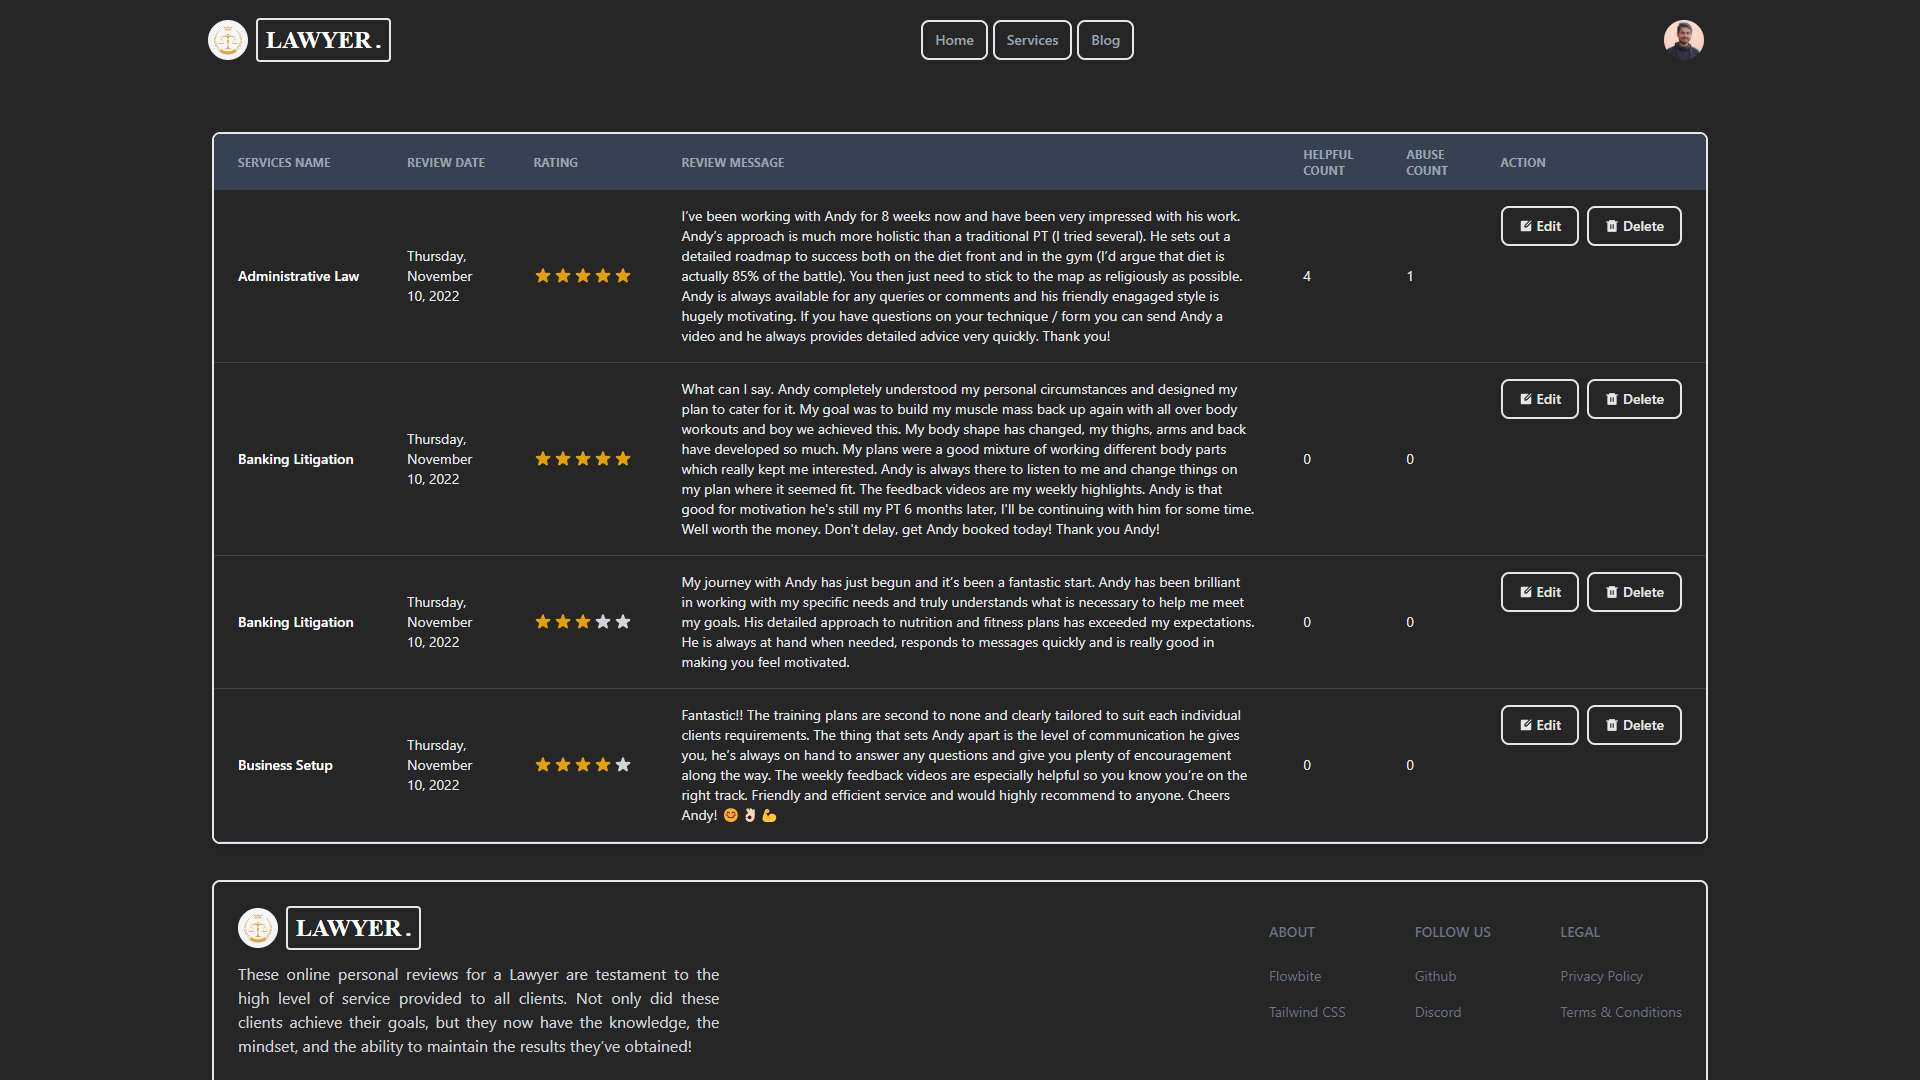Image resolution: width=1920 pixels, height=1080 pixels.
Task: Visit the Github footer link
Action: (1435, 976)
